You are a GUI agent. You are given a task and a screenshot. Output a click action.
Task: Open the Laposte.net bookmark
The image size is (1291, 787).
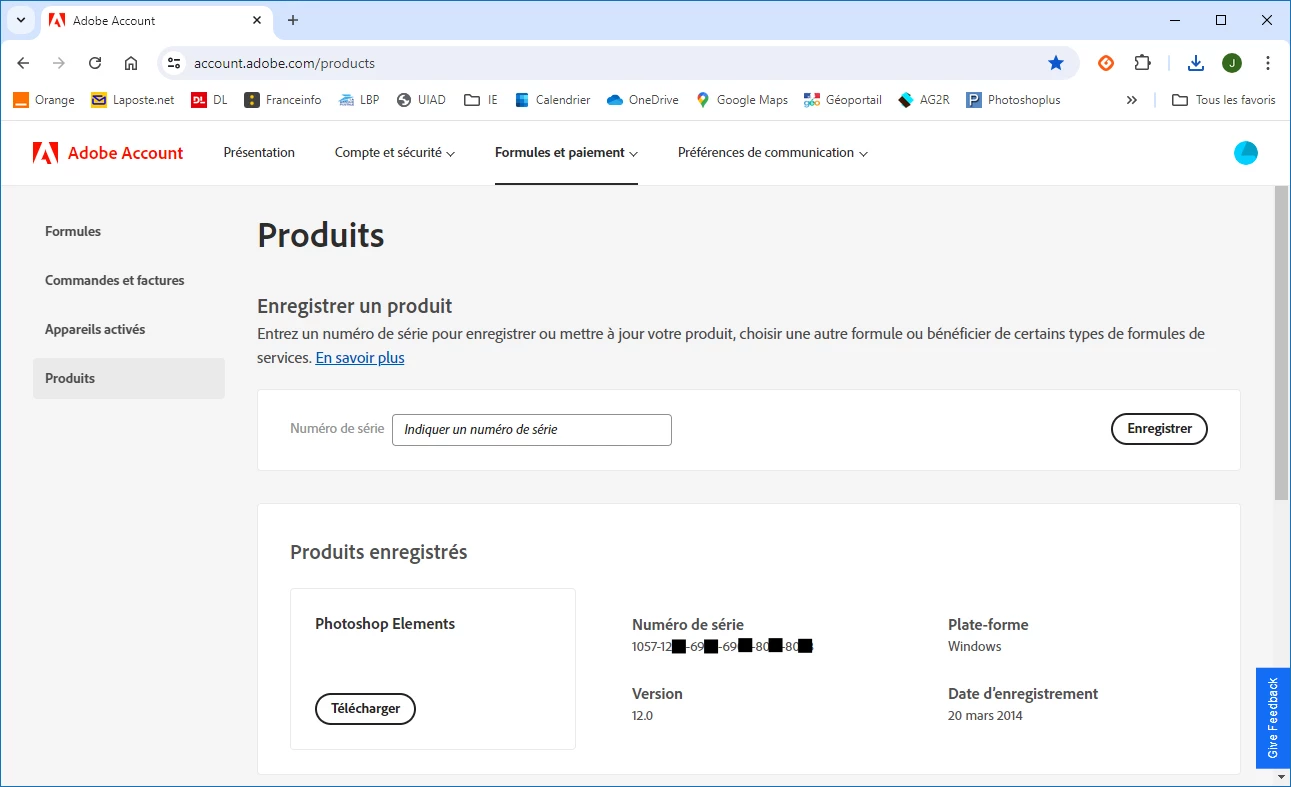pos(133,100)
